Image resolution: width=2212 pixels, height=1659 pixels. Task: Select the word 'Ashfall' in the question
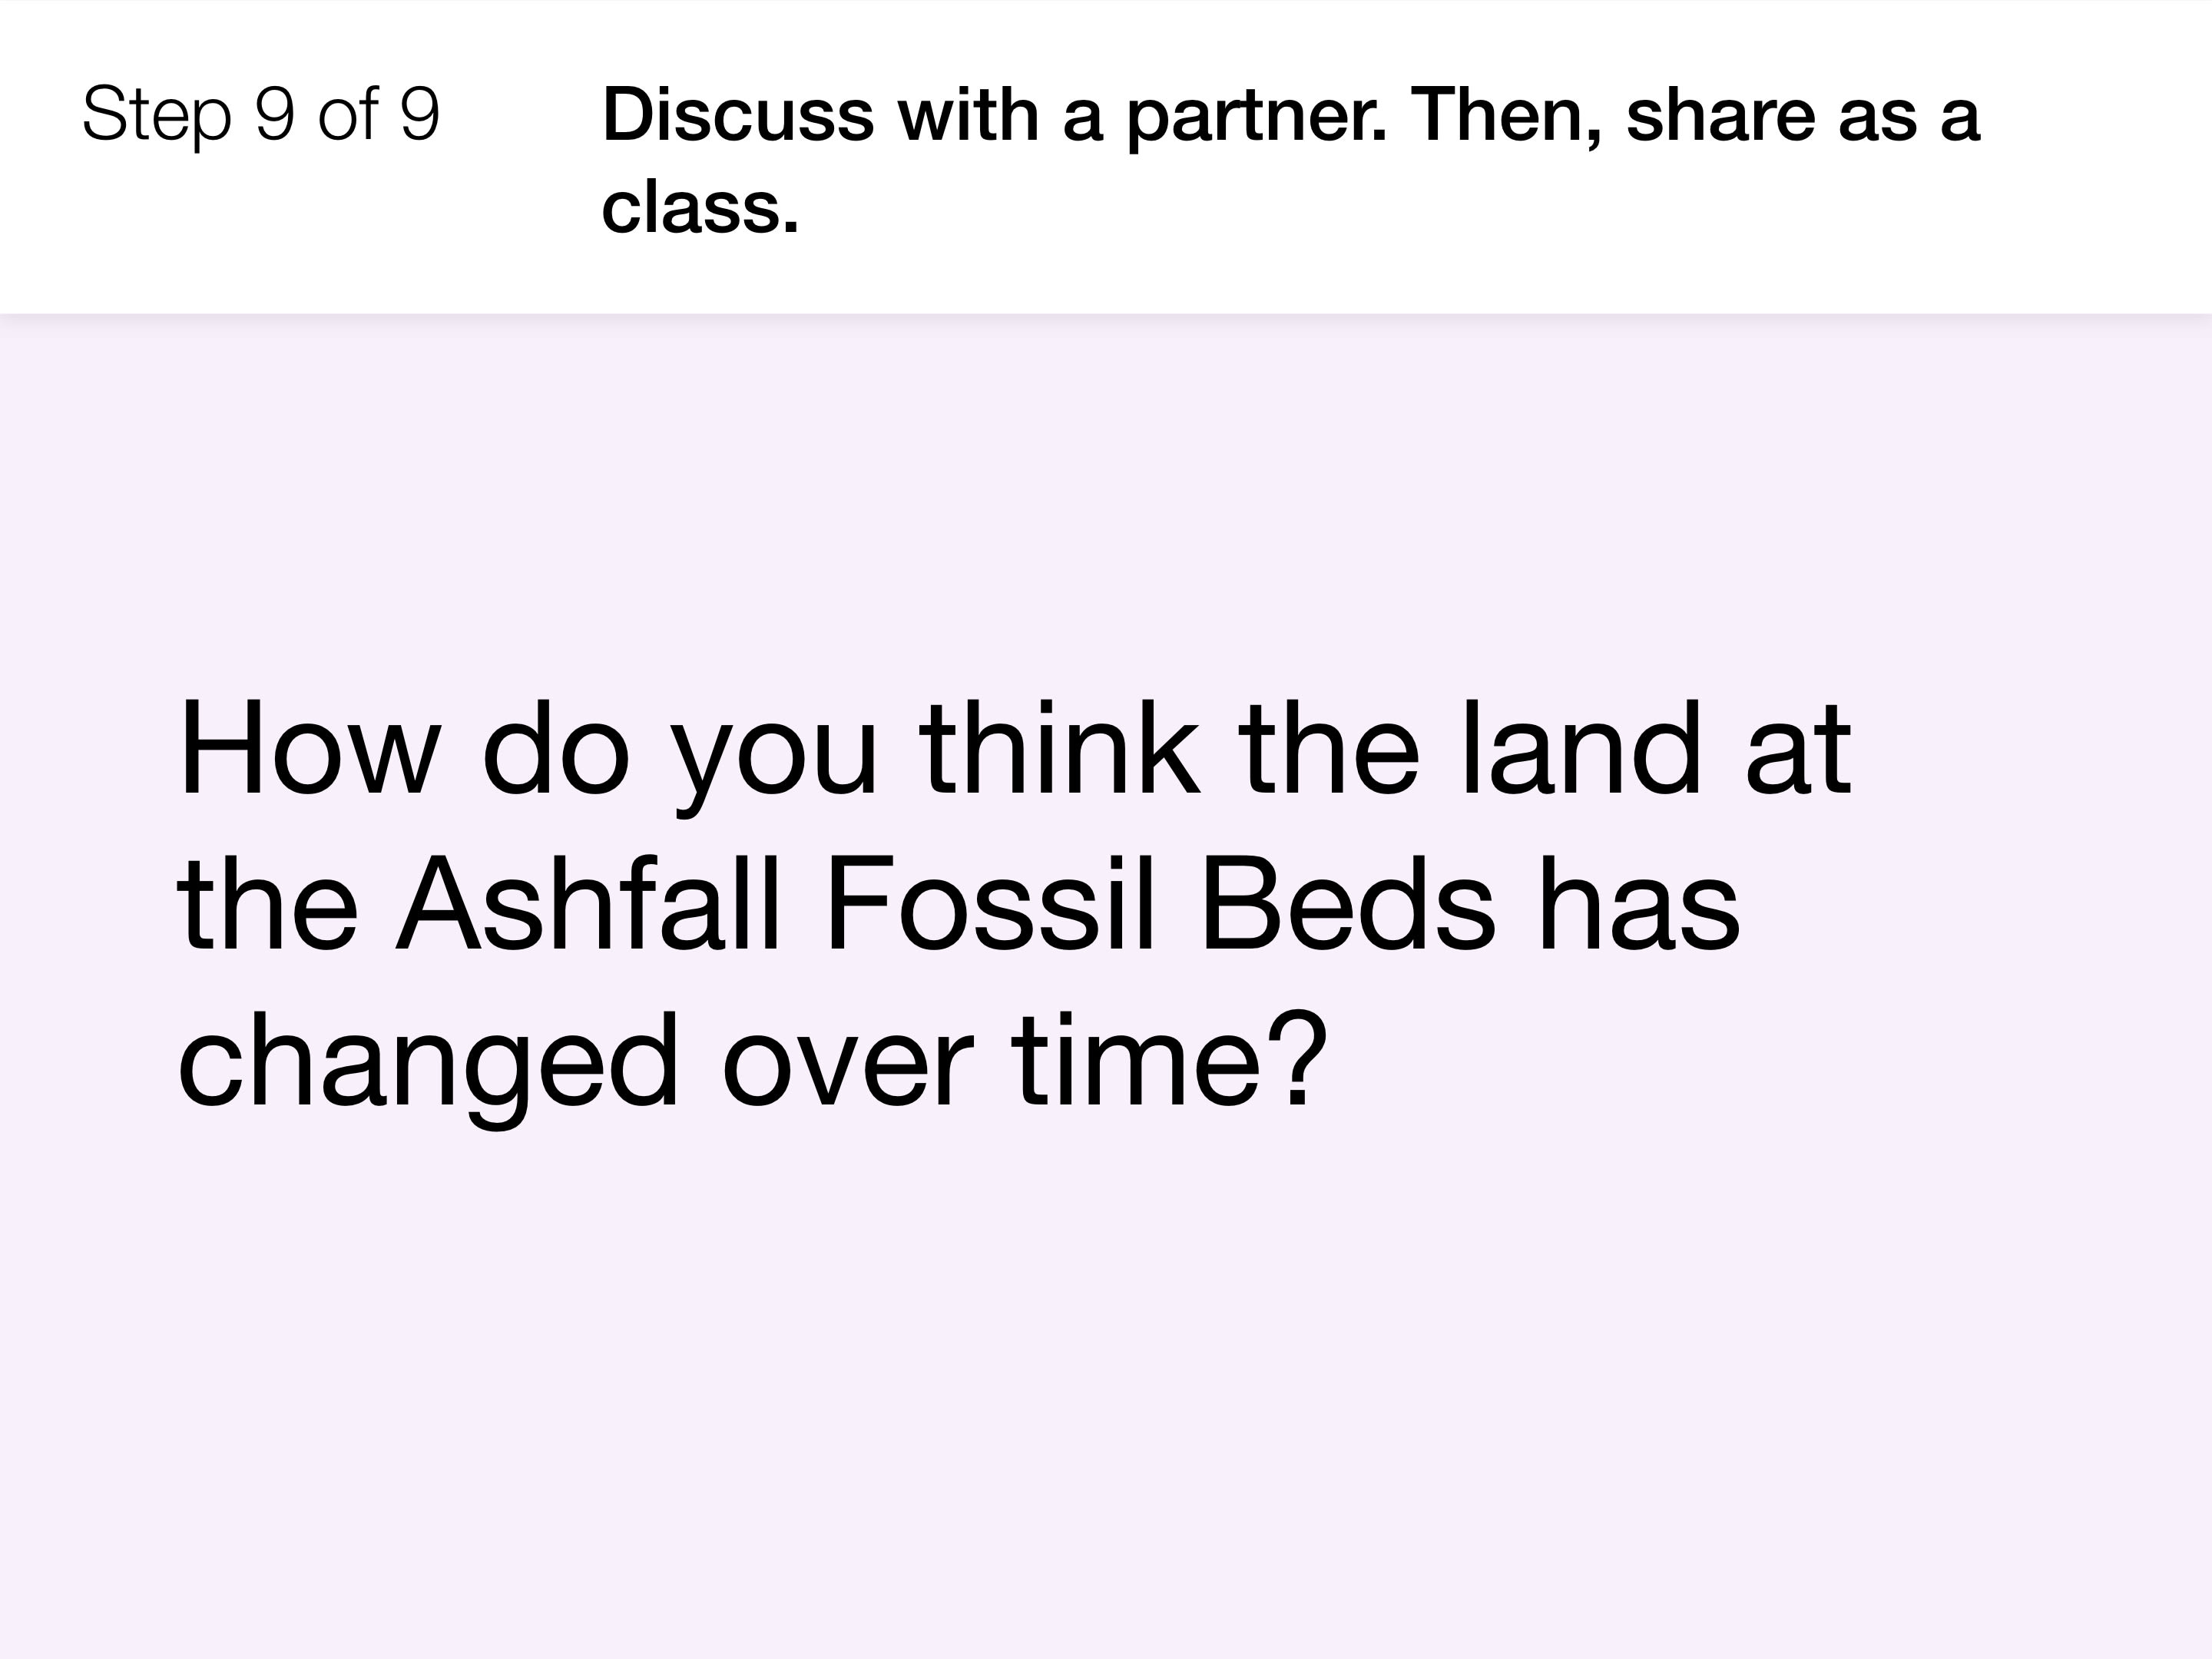pyautogui.click(x=588, y=904)
